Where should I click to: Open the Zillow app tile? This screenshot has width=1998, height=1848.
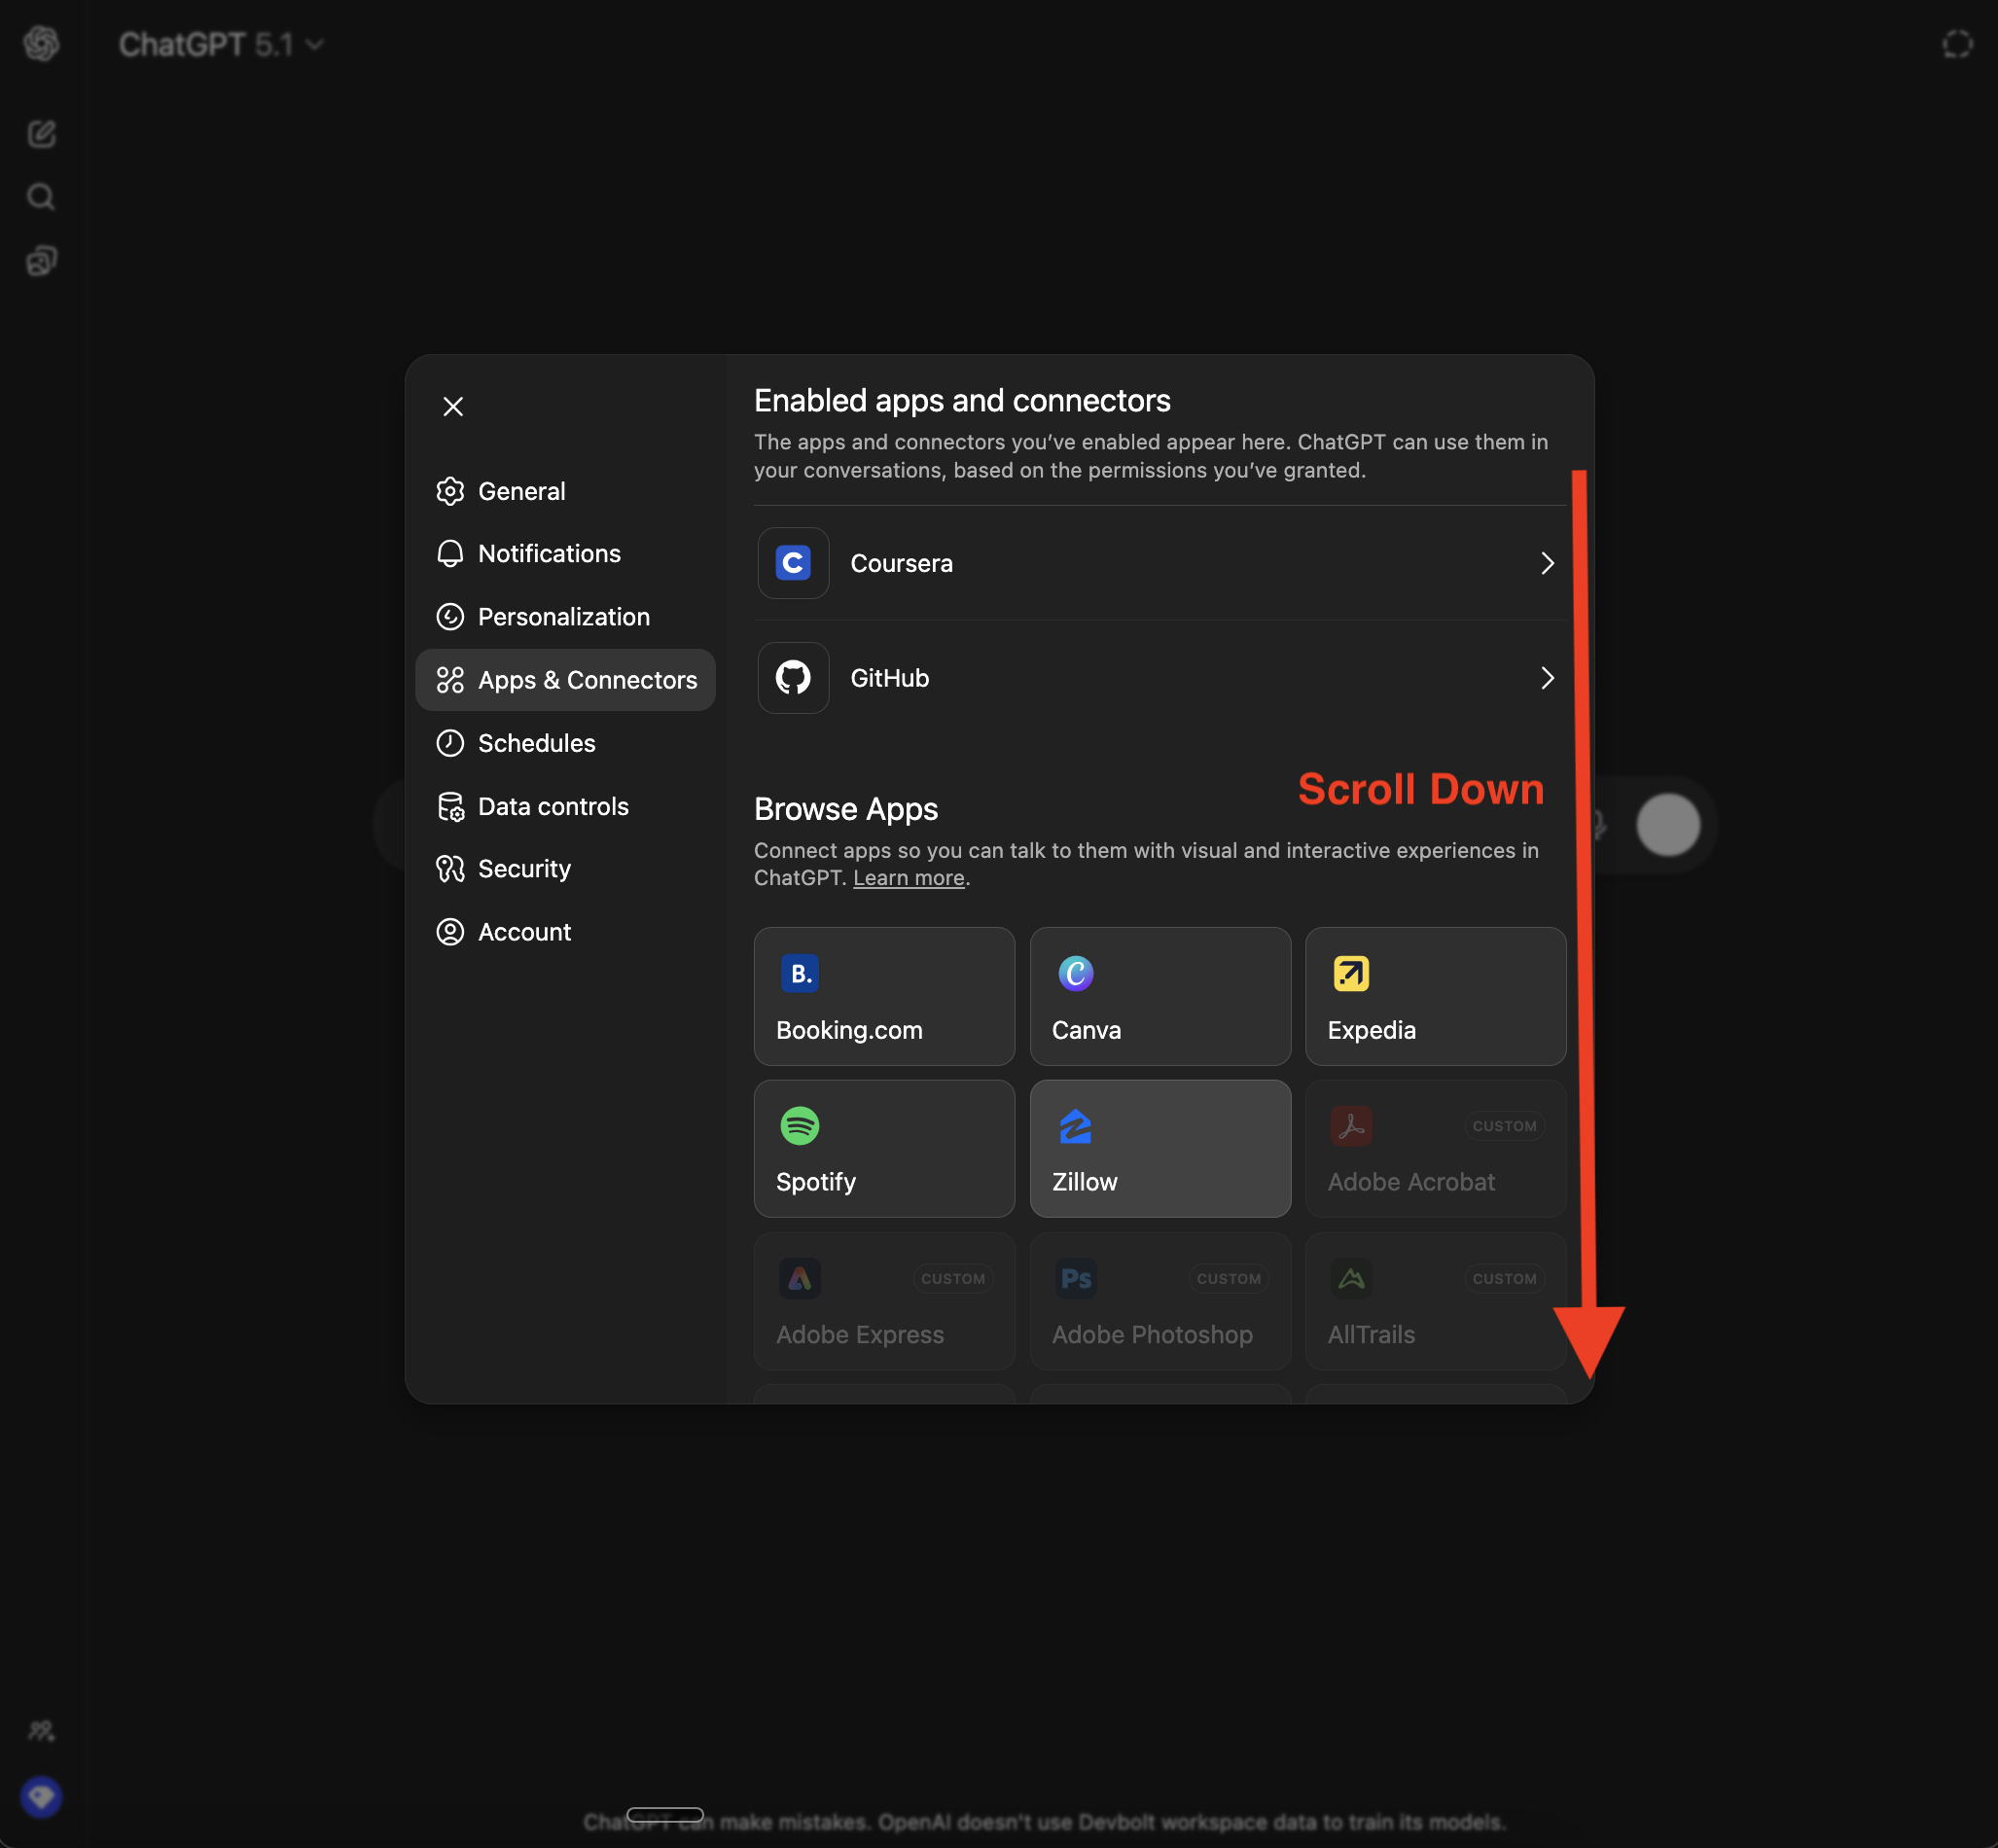coord(1159,1148)
